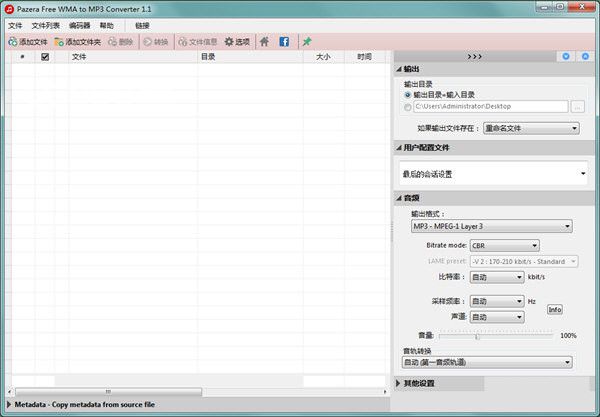Click the browse (...) button for output folder
This screenshot has height=417, width=600.
tap(577, 106)
